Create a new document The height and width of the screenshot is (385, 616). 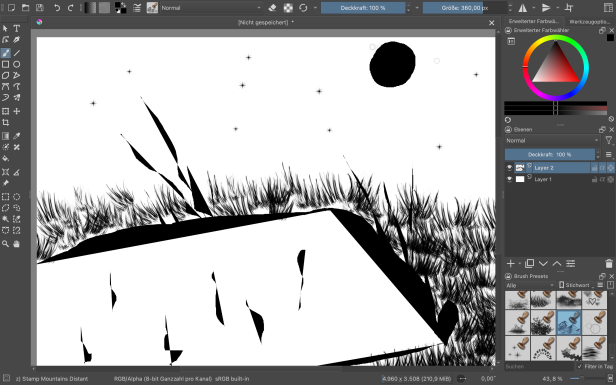[11, 7]
